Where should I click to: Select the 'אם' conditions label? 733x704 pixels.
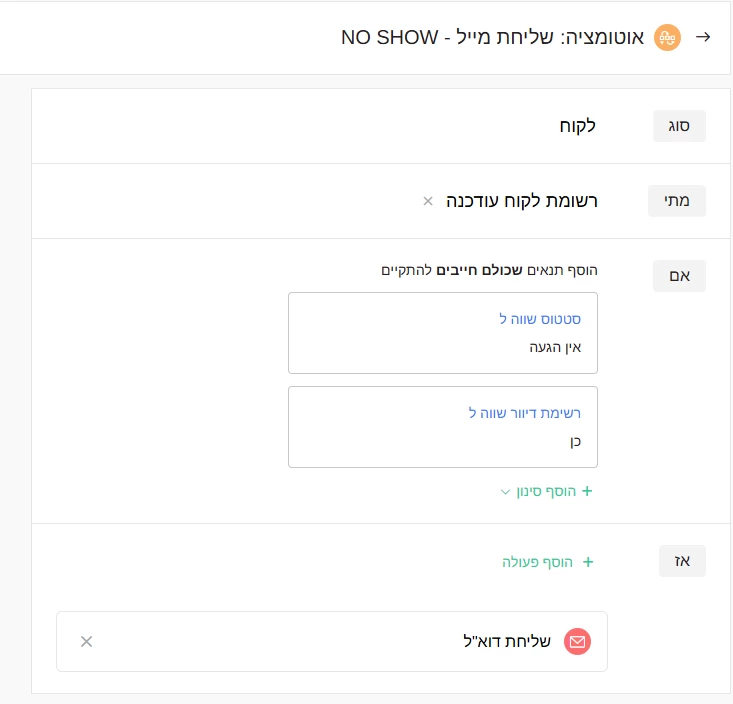tap(679, 276)
